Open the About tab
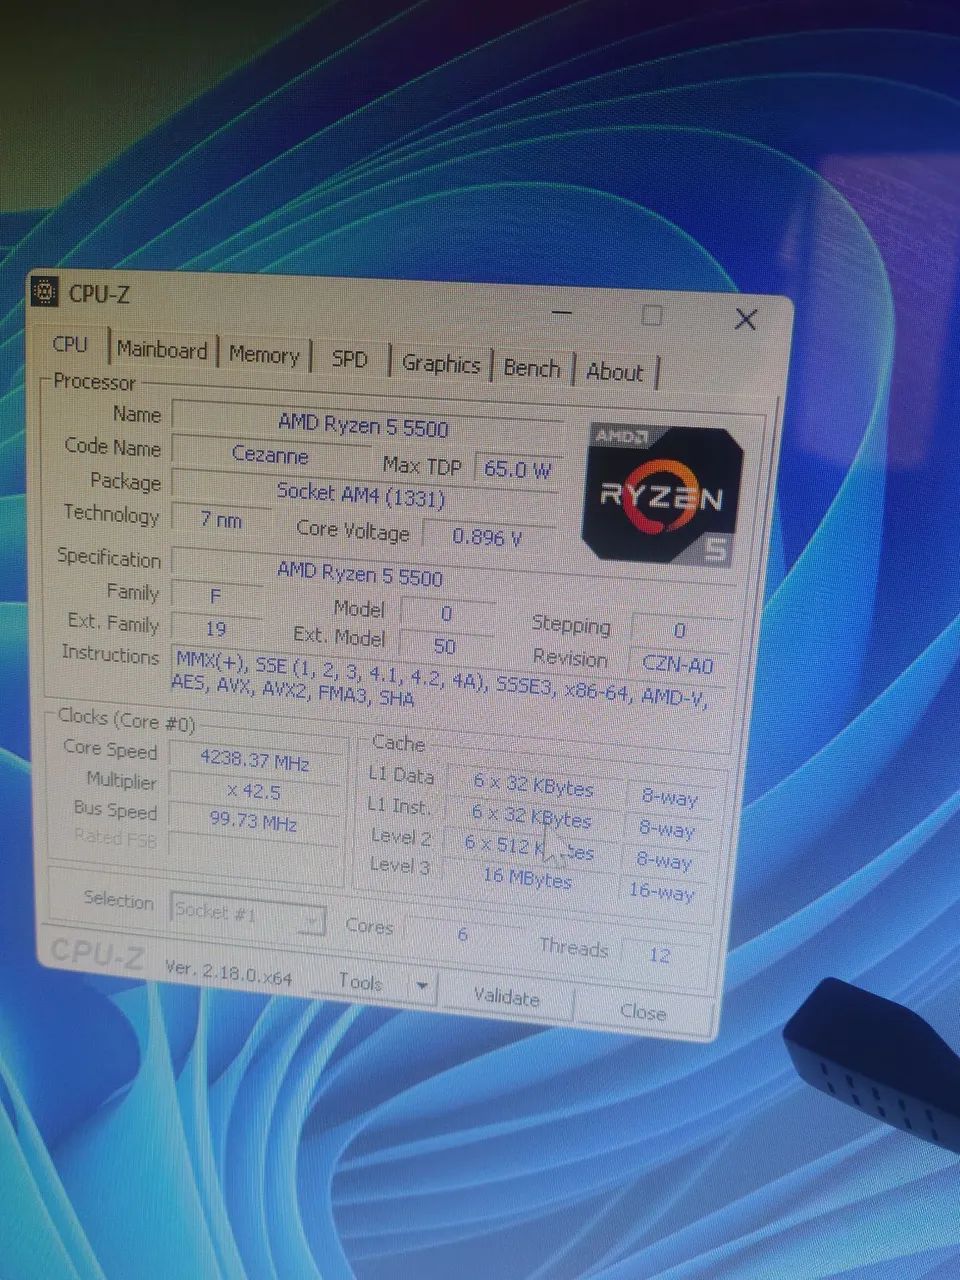960x1280 pixels. (614, 372)
